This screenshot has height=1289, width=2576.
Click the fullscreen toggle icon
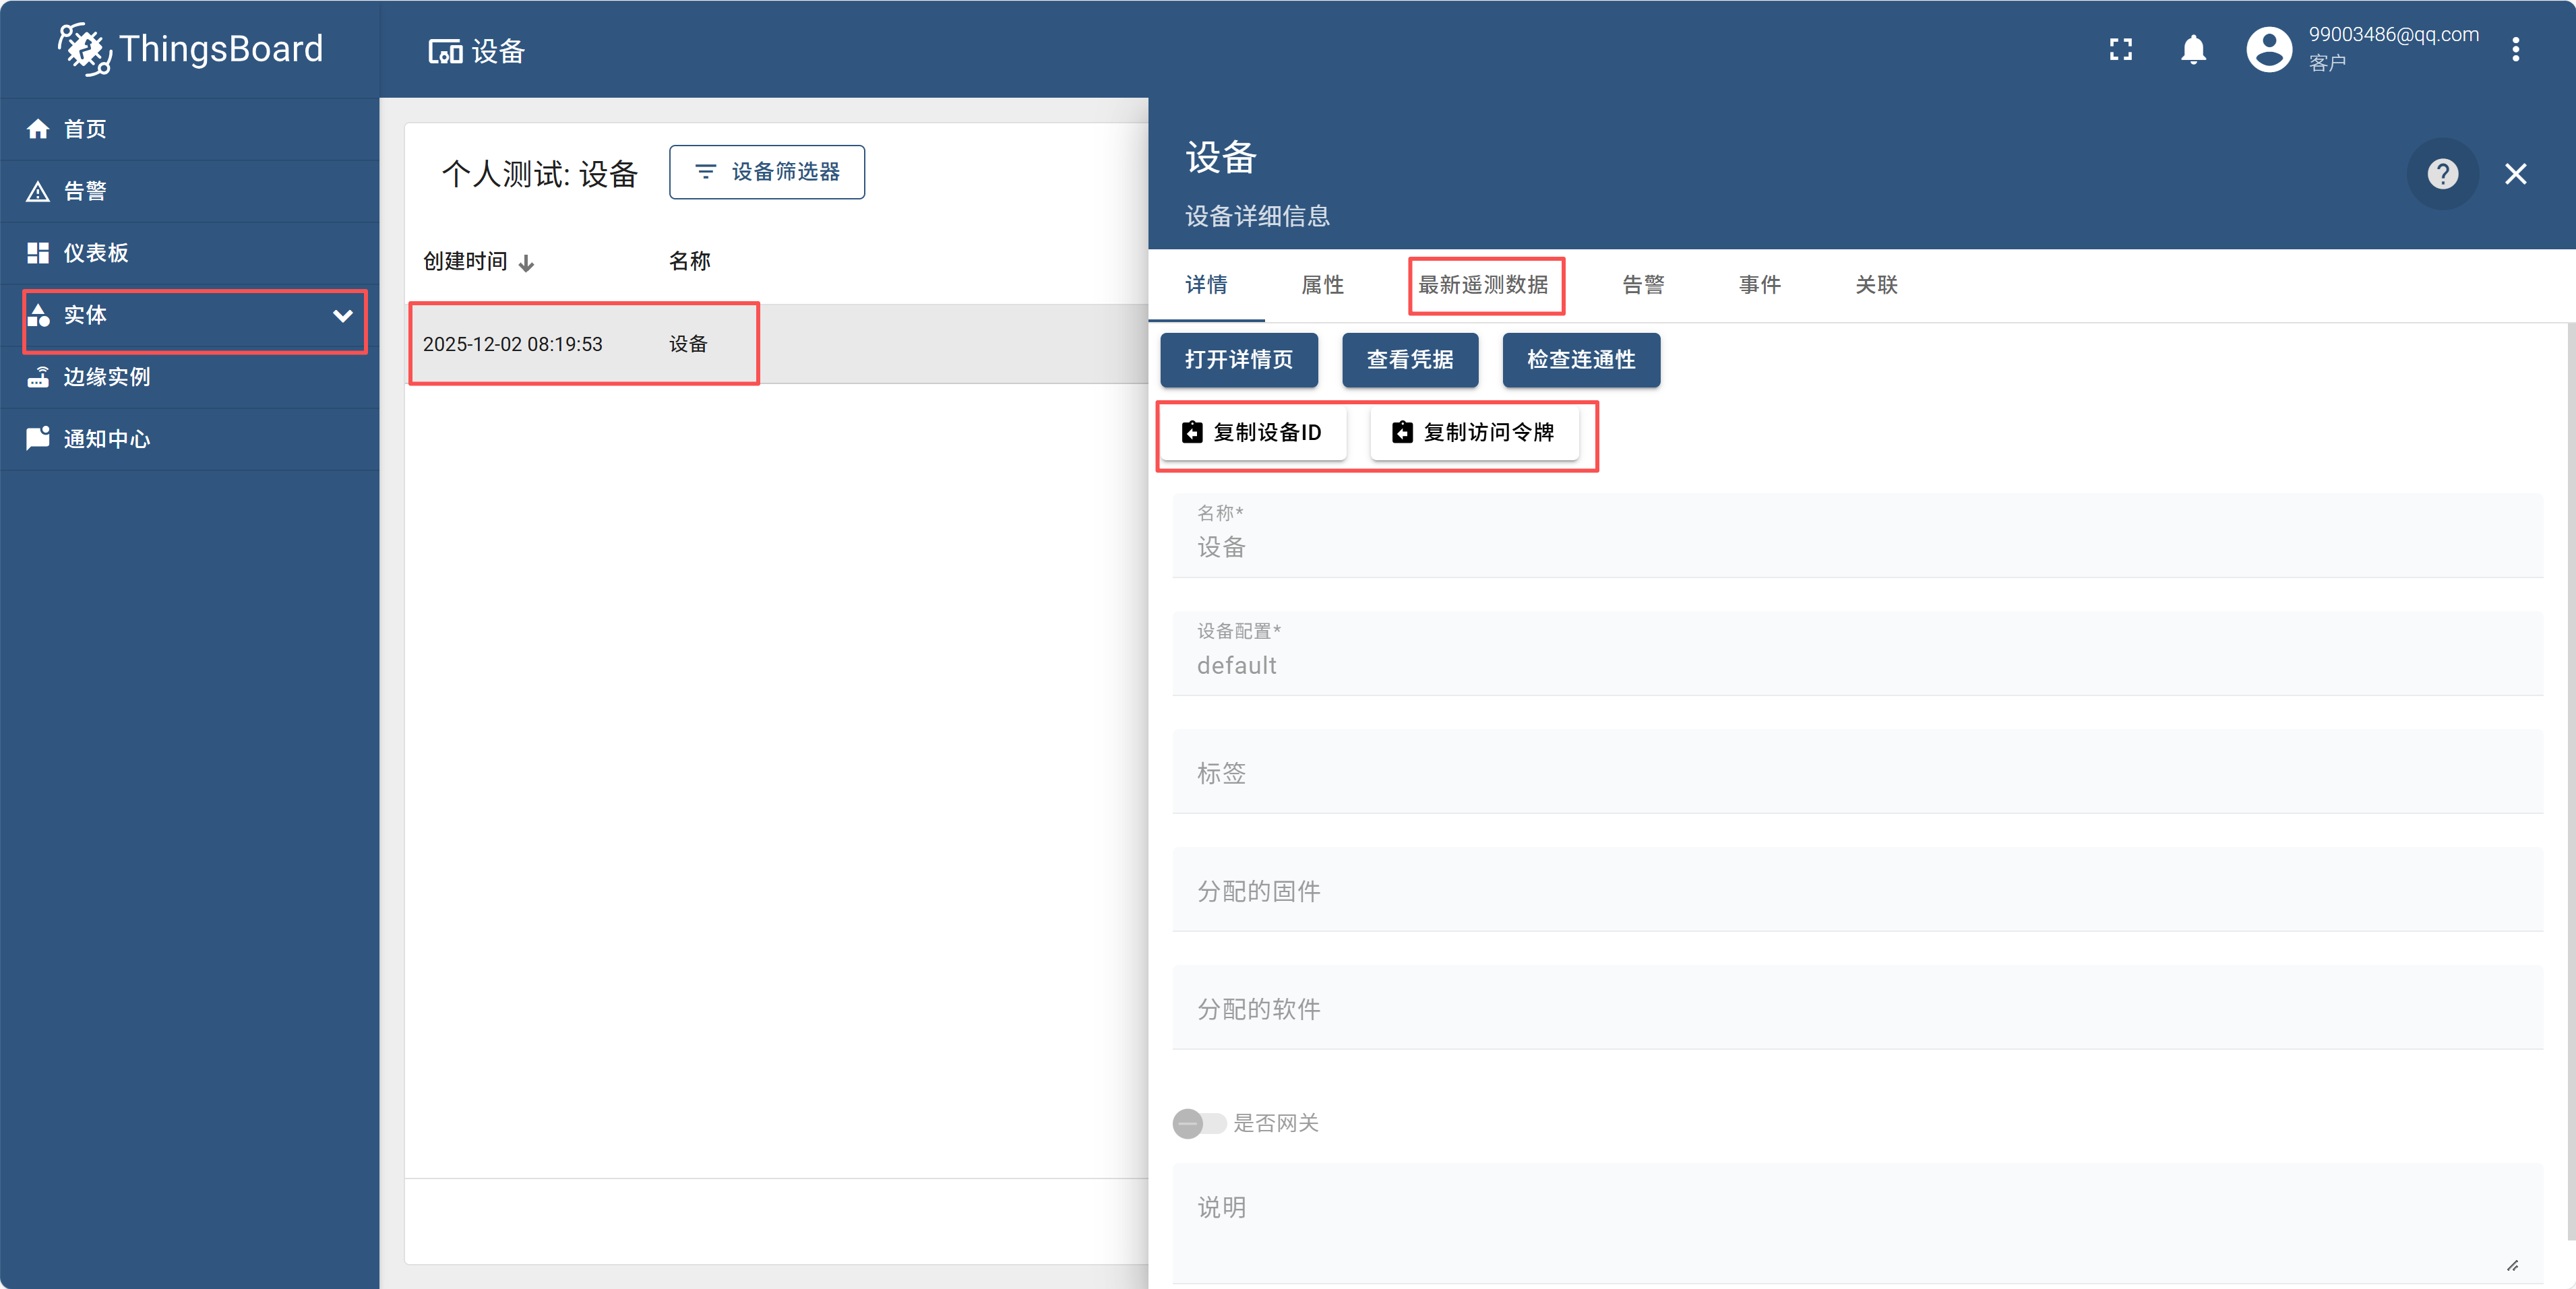[2120, 49]
